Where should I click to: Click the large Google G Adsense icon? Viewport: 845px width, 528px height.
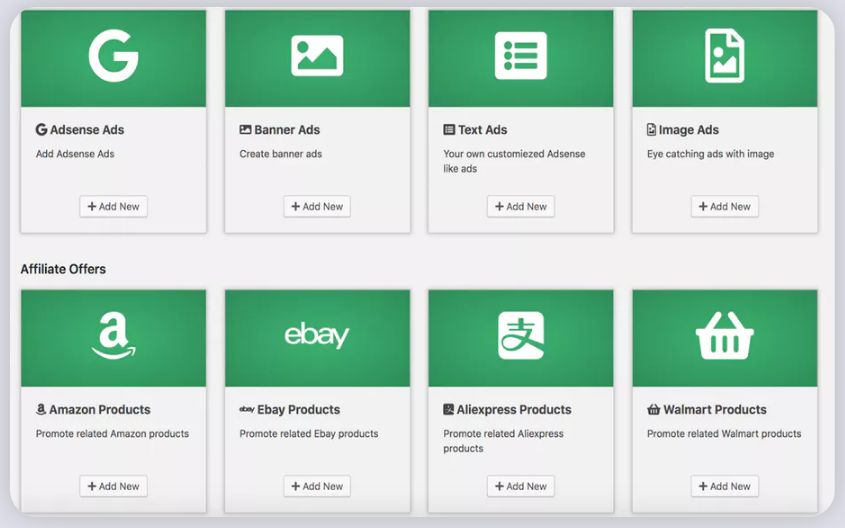tap(114, 55)
